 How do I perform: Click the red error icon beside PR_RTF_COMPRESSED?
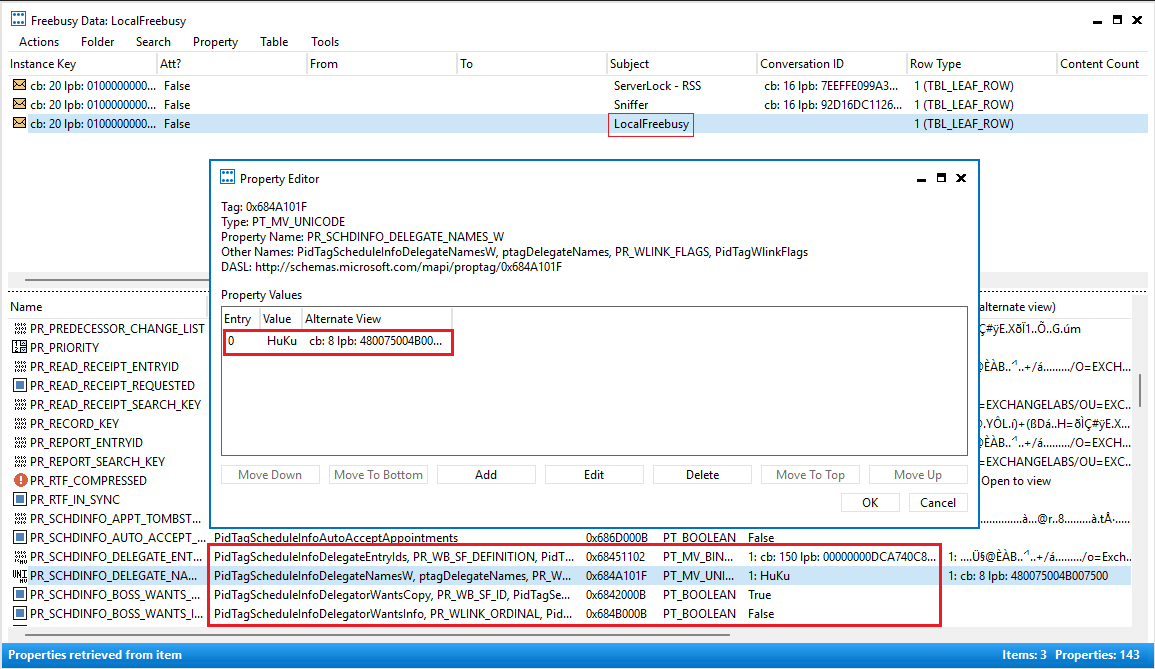20,481
